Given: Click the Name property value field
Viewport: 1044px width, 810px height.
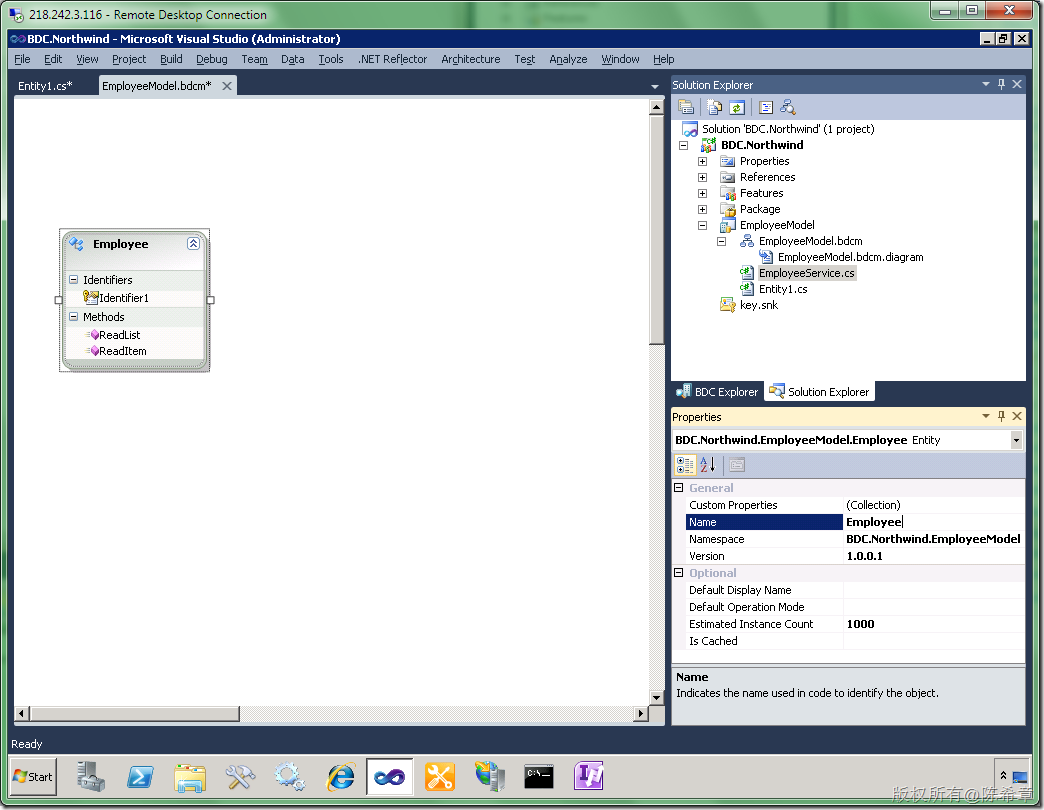Looking at the screenshot, I should pos(933,522).
